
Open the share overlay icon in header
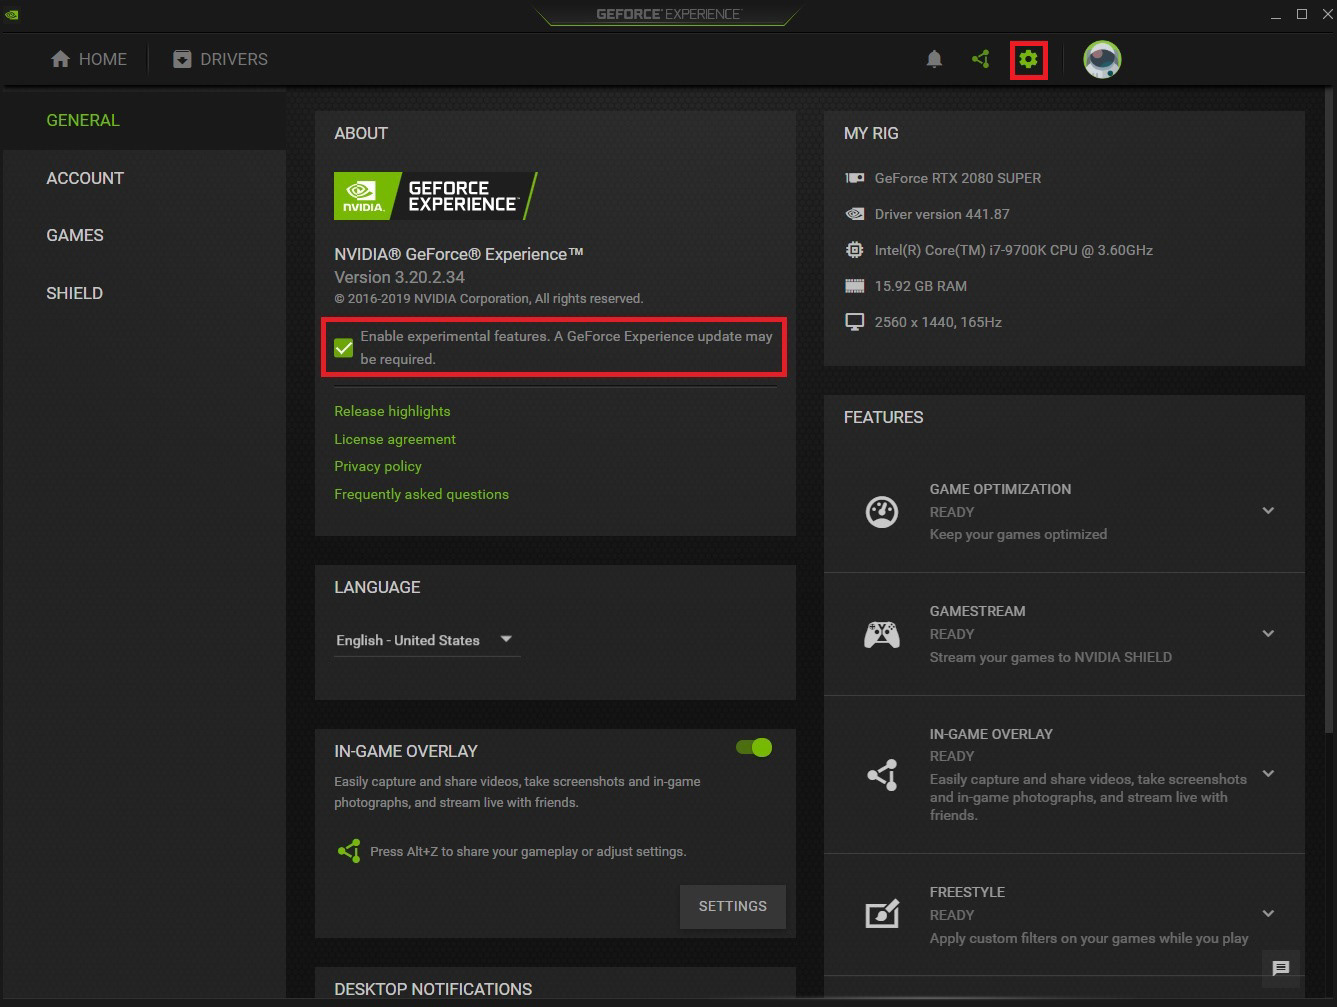click(981, 59)
